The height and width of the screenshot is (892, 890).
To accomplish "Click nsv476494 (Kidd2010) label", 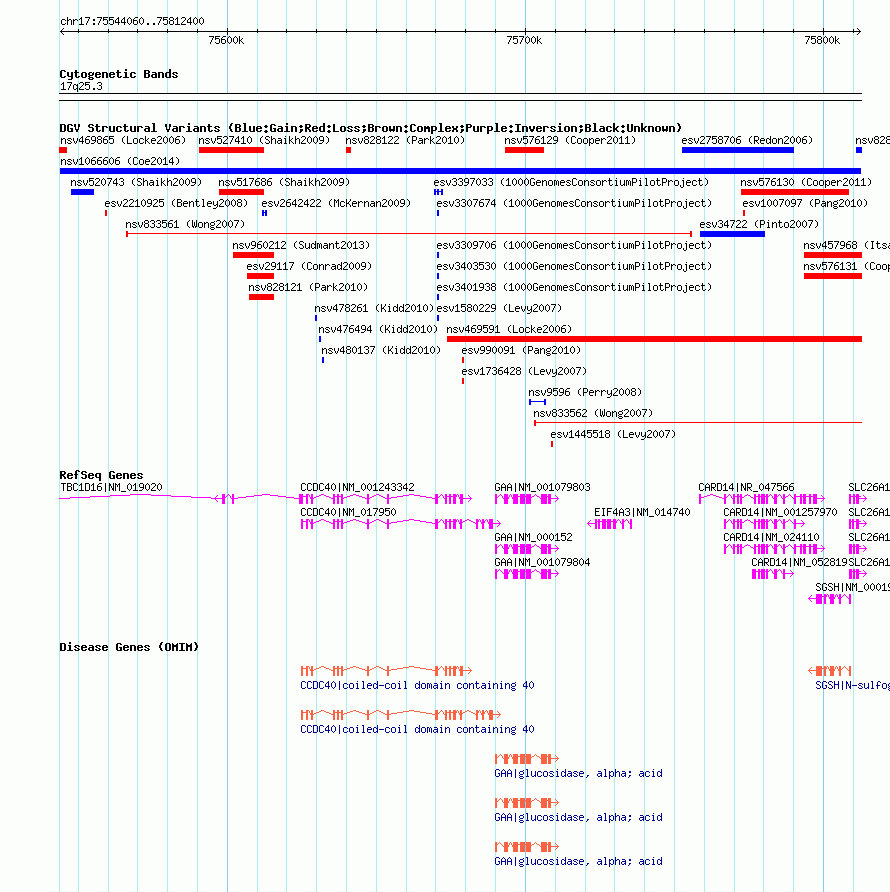I will 378,330.
